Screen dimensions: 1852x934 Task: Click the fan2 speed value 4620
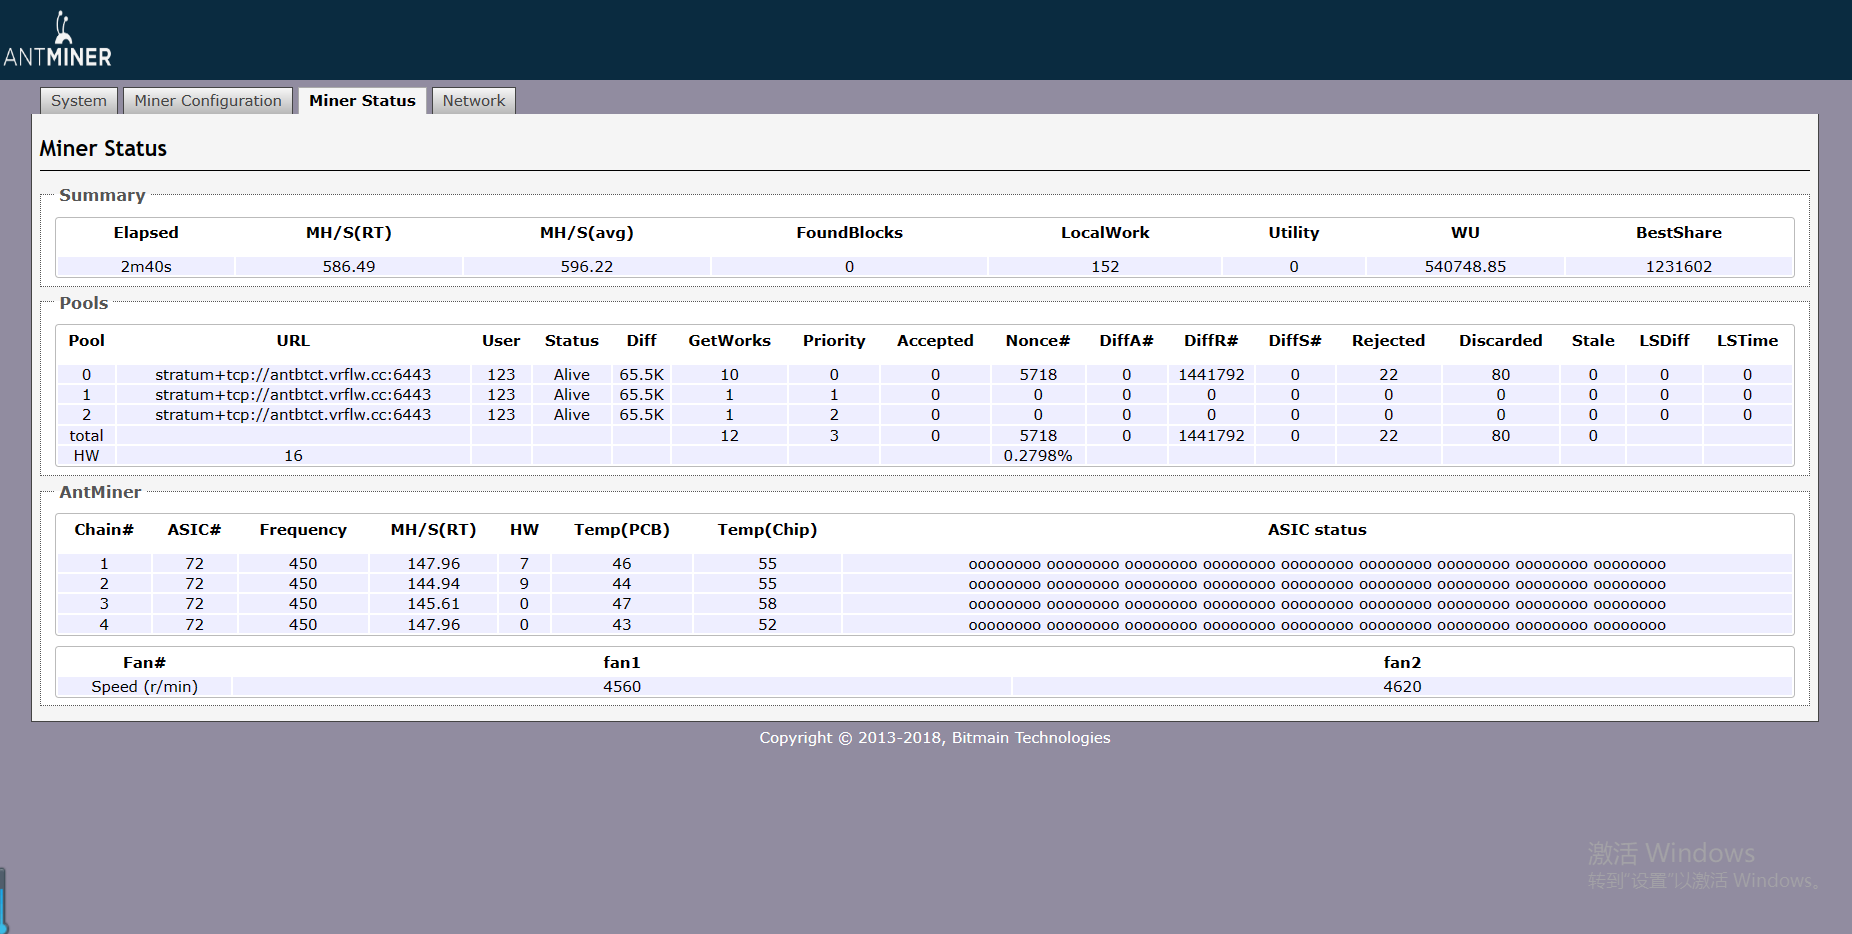pos(1402,687)
